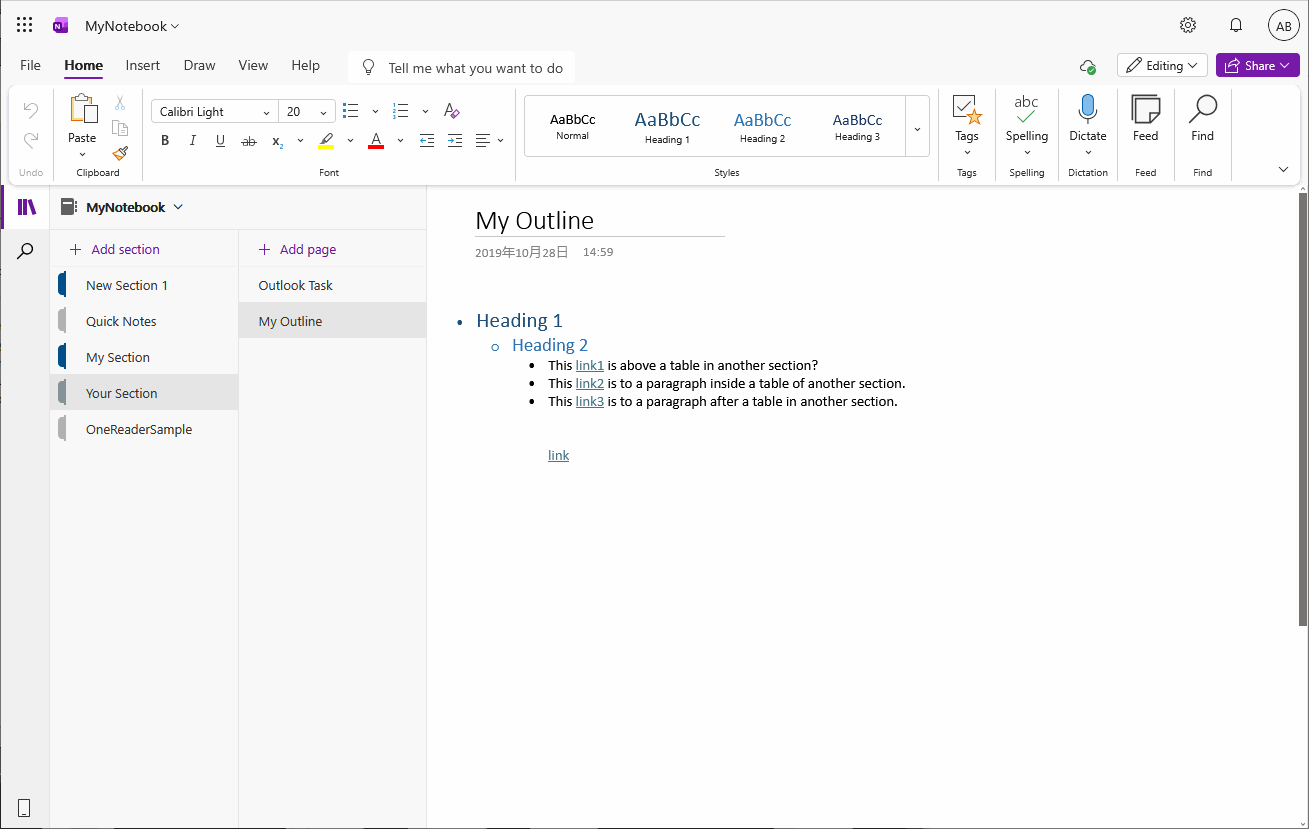The image size is (1309, 829).
Task: Click the Share button
Action: [x=1257, y=66]
